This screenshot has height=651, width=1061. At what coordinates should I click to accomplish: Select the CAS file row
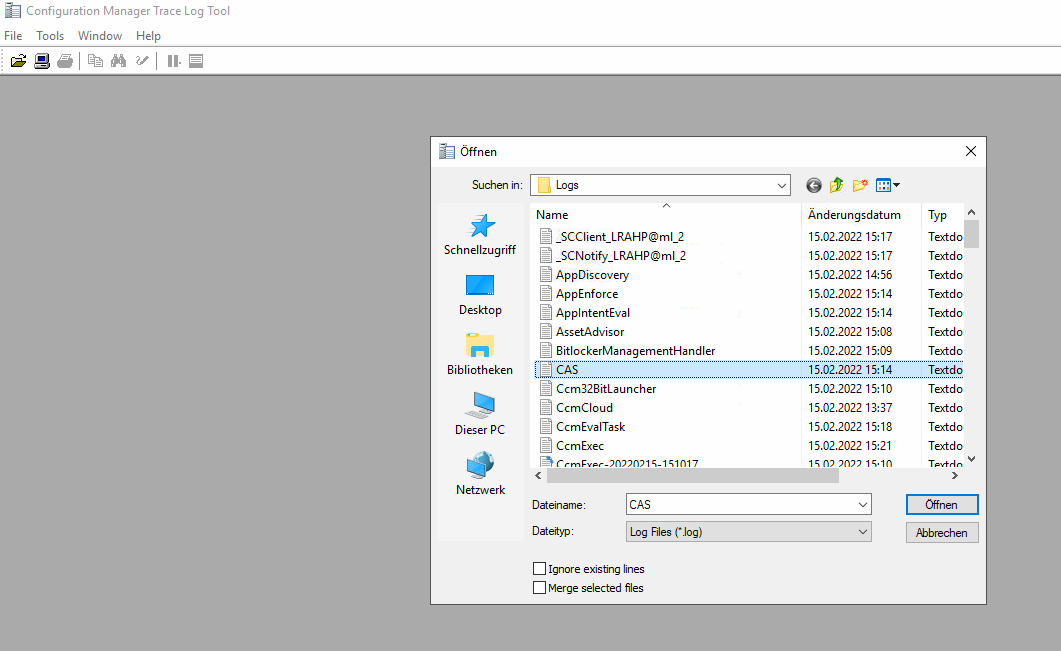tap(749, 369)
